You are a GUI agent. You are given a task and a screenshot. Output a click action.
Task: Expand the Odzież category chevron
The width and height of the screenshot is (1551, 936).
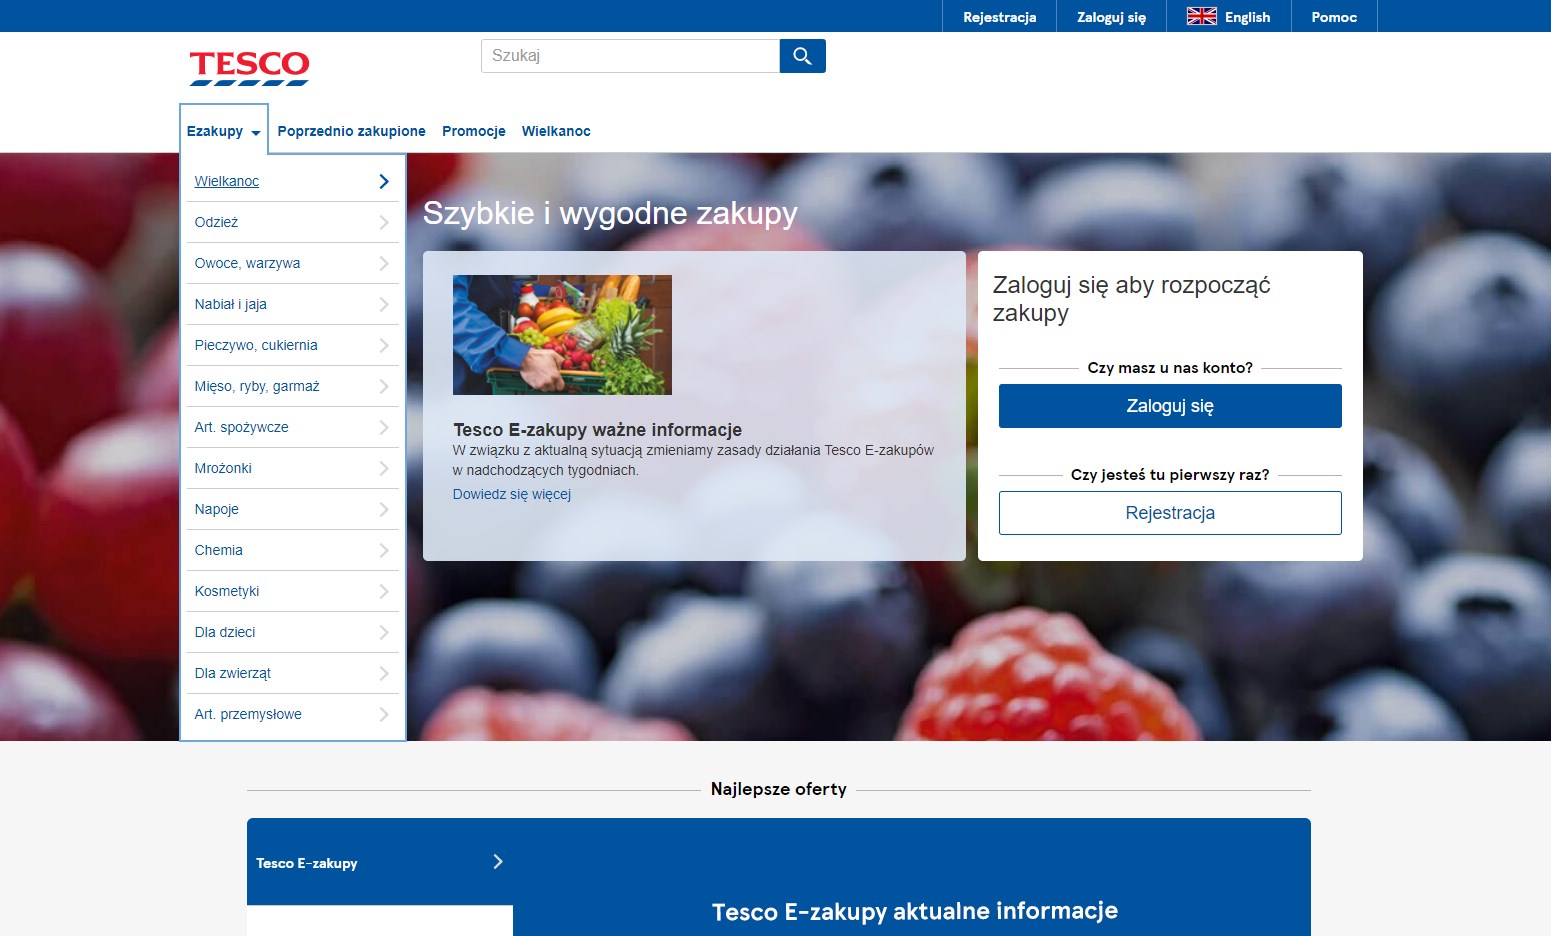click(x=384, y=222)
